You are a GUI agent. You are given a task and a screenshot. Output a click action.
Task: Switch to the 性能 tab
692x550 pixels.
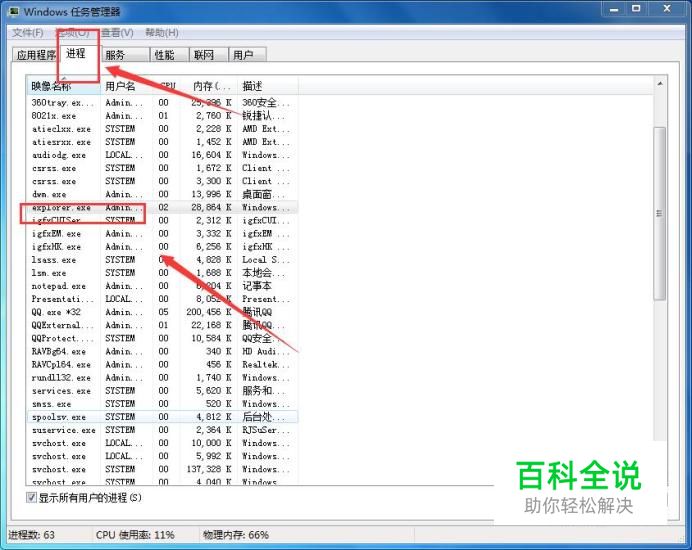169,55
